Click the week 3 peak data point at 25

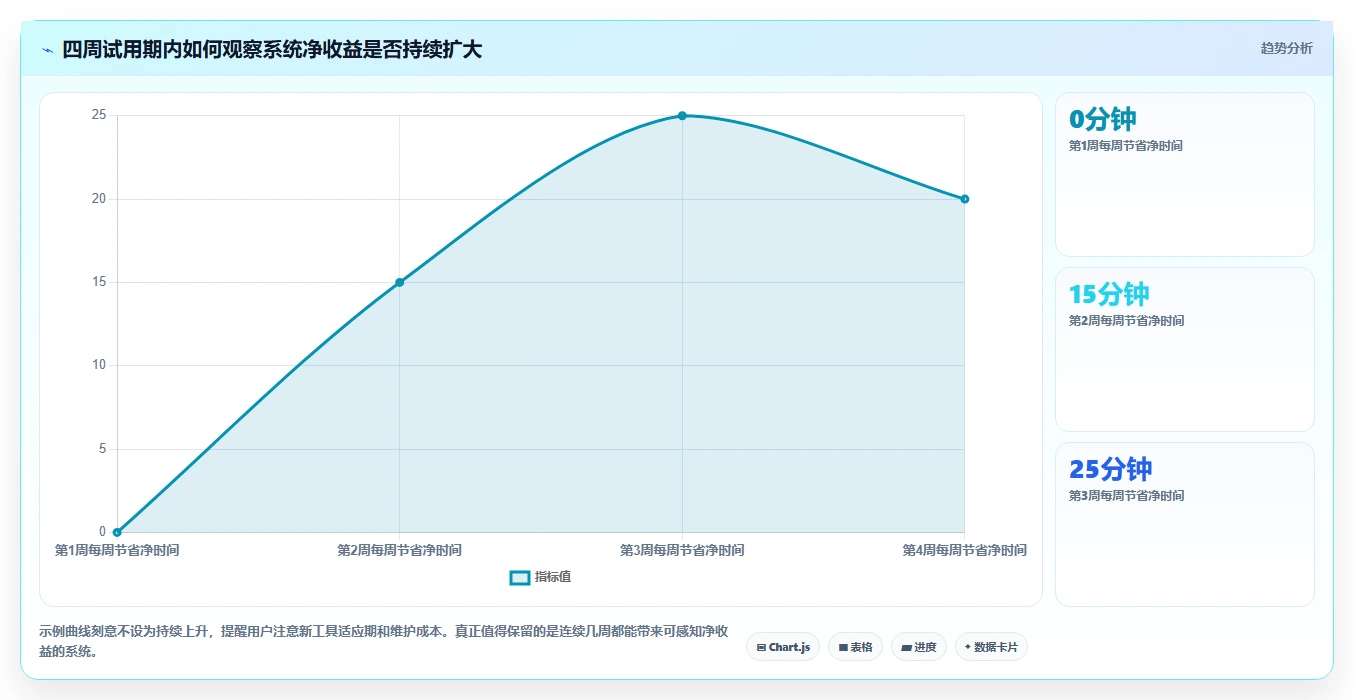[682, 116]
